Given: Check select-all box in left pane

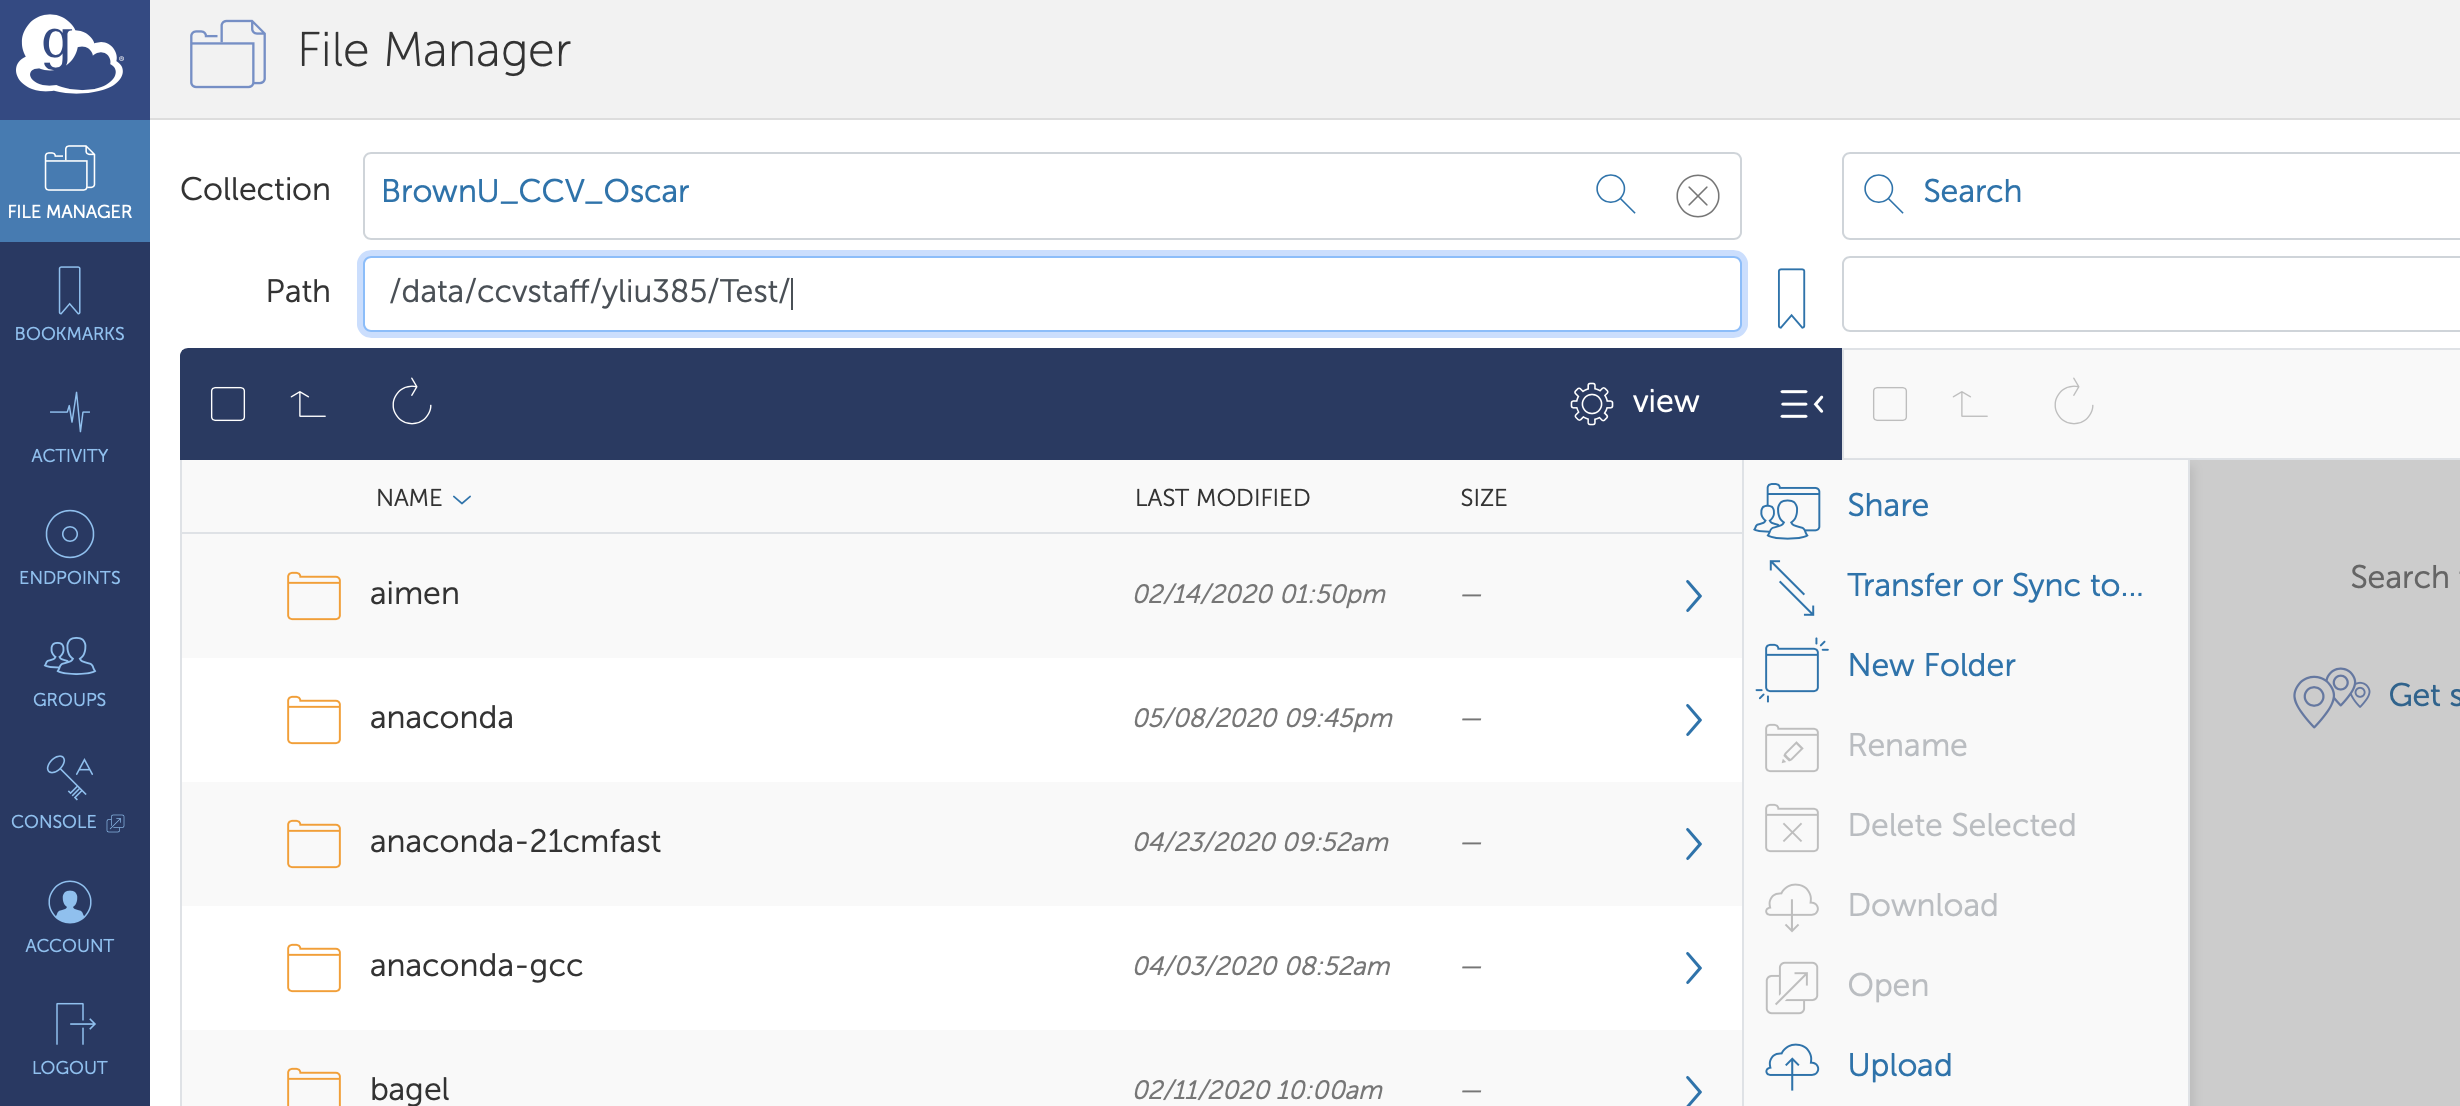Looking at the screenshot, I should (228, 404).
